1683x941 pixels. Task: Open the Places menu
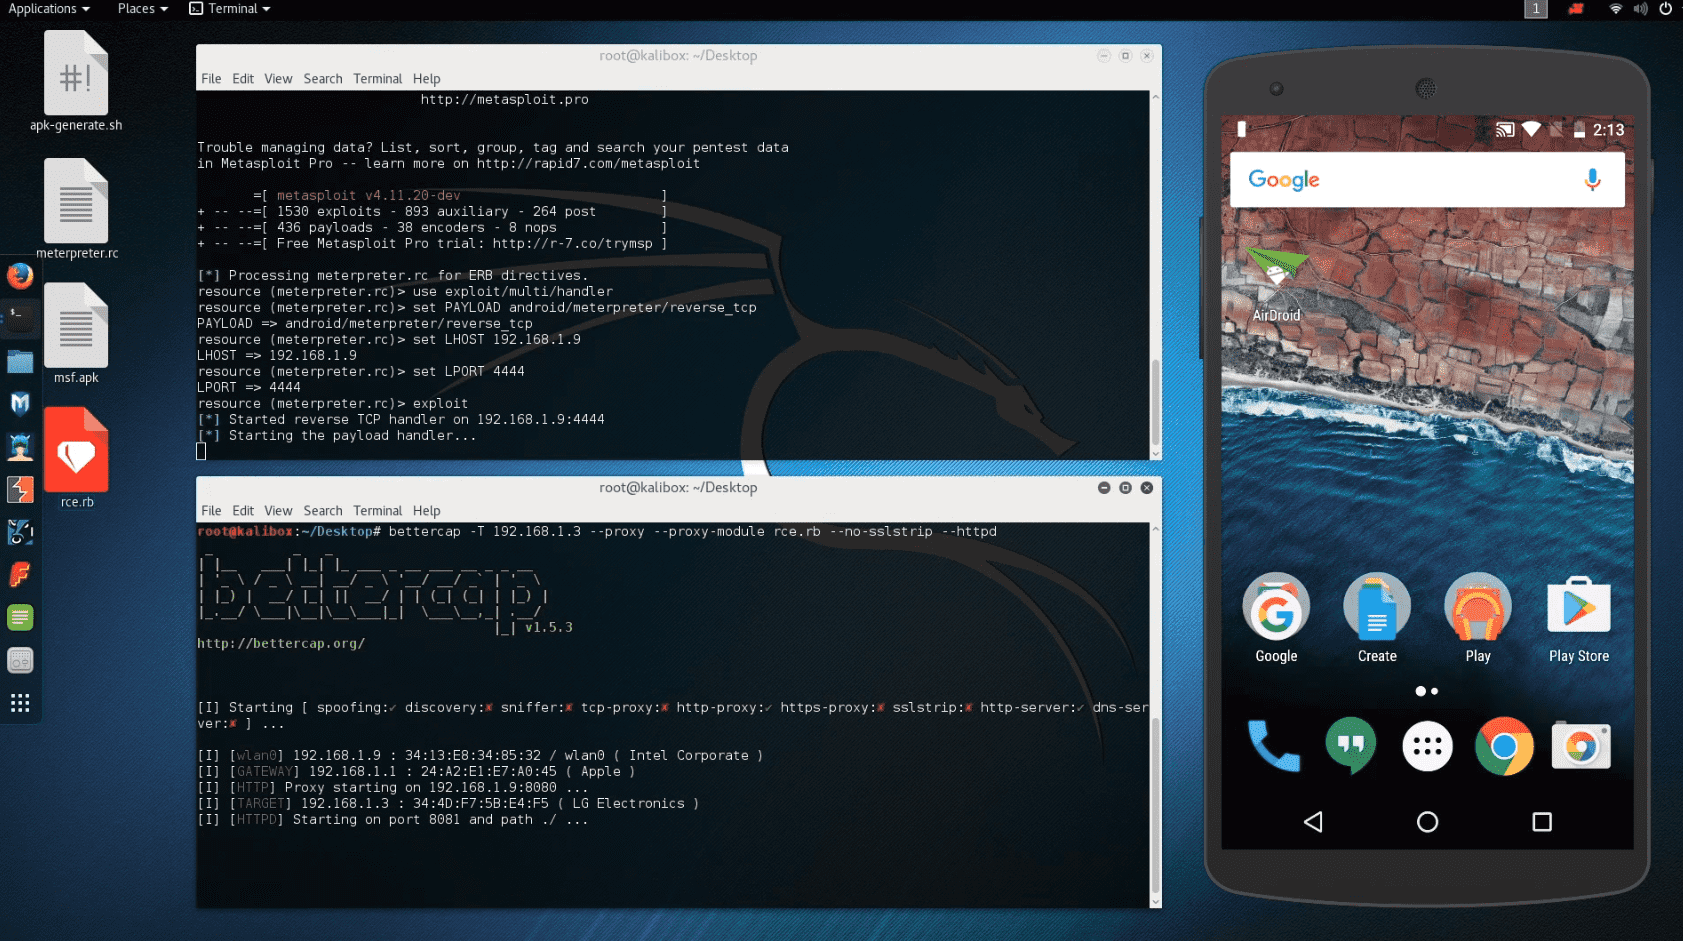point(142,9)
